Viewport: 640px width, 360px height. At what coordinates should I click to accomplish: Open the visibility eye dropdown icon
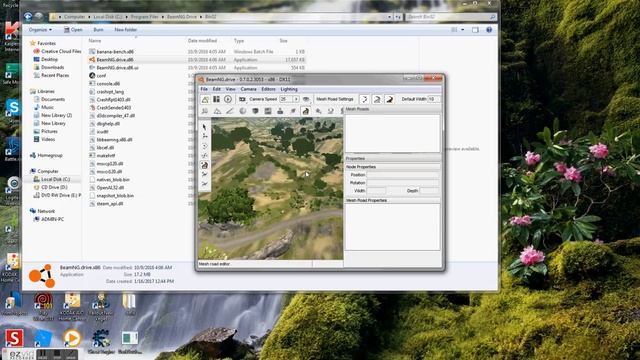(306, 99)
